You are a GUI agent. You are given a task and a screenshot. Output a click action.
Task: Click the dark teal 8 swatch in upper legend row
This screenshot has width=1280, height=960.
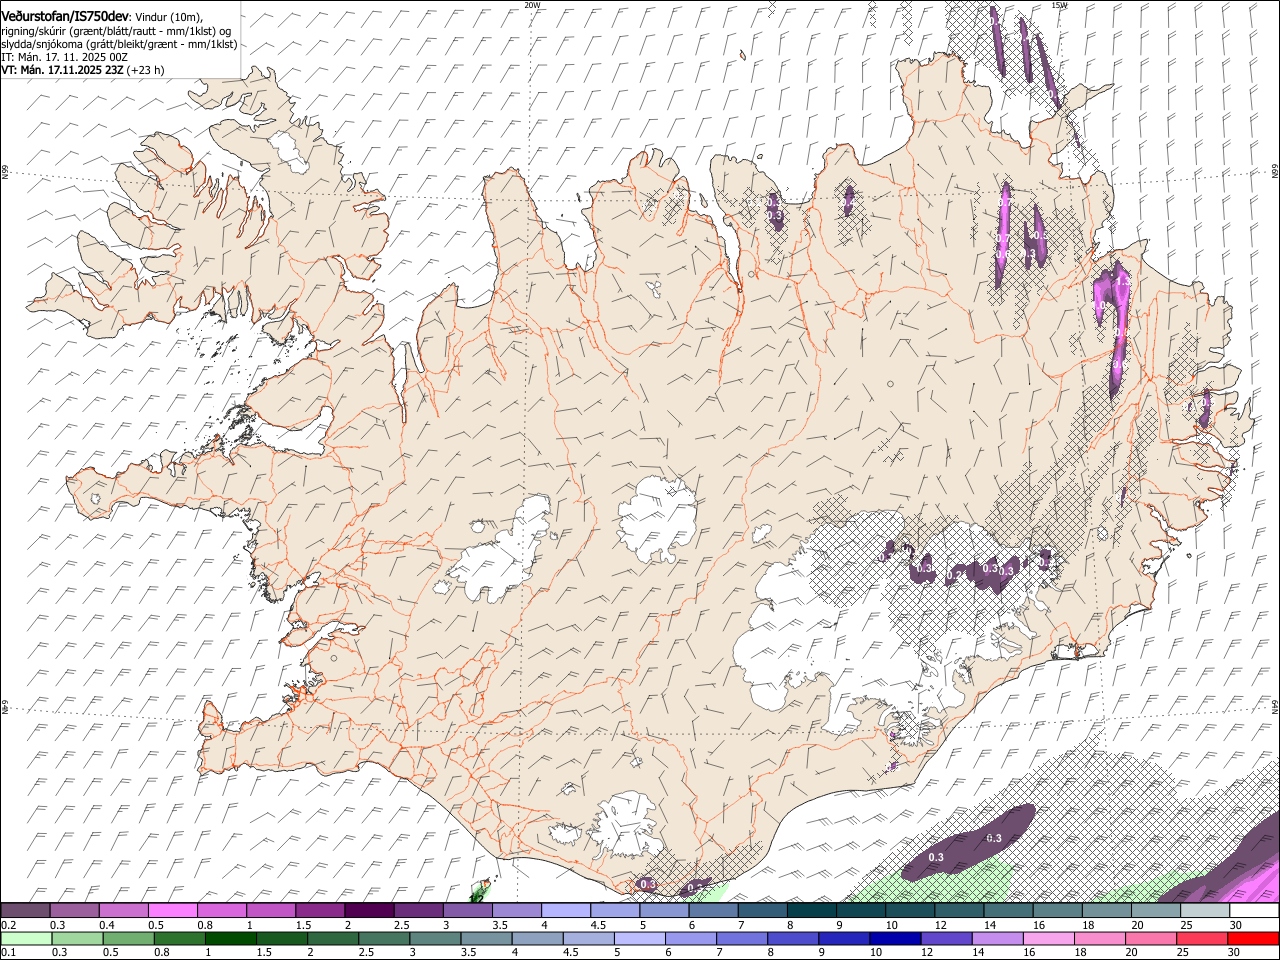[813, 911]
